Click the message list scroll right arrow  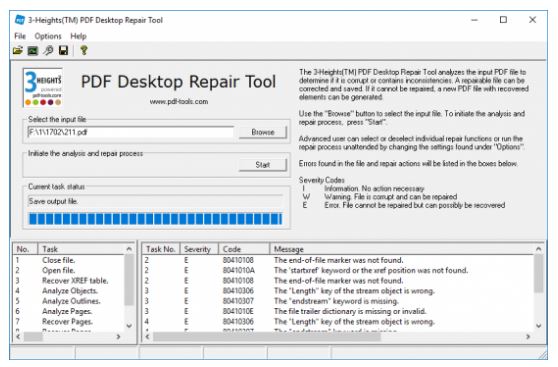(528, 336)
